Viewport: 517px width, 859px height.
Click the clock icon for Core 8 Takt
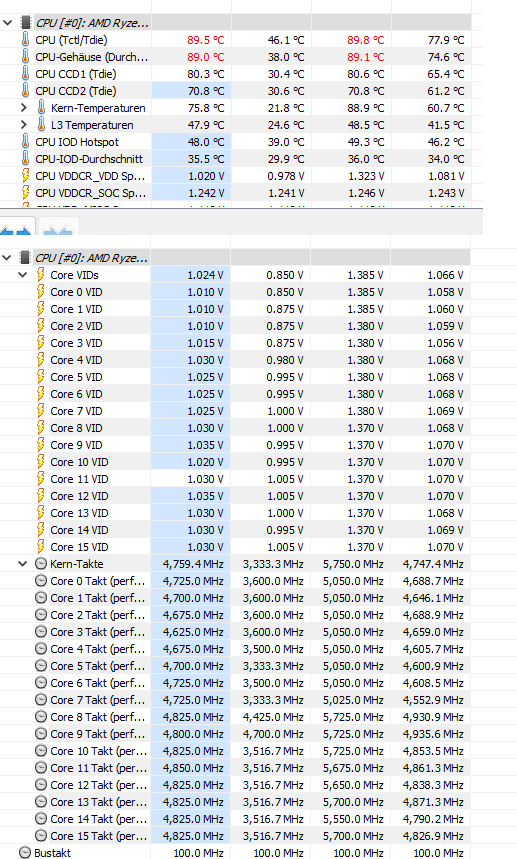coord(41,716)
